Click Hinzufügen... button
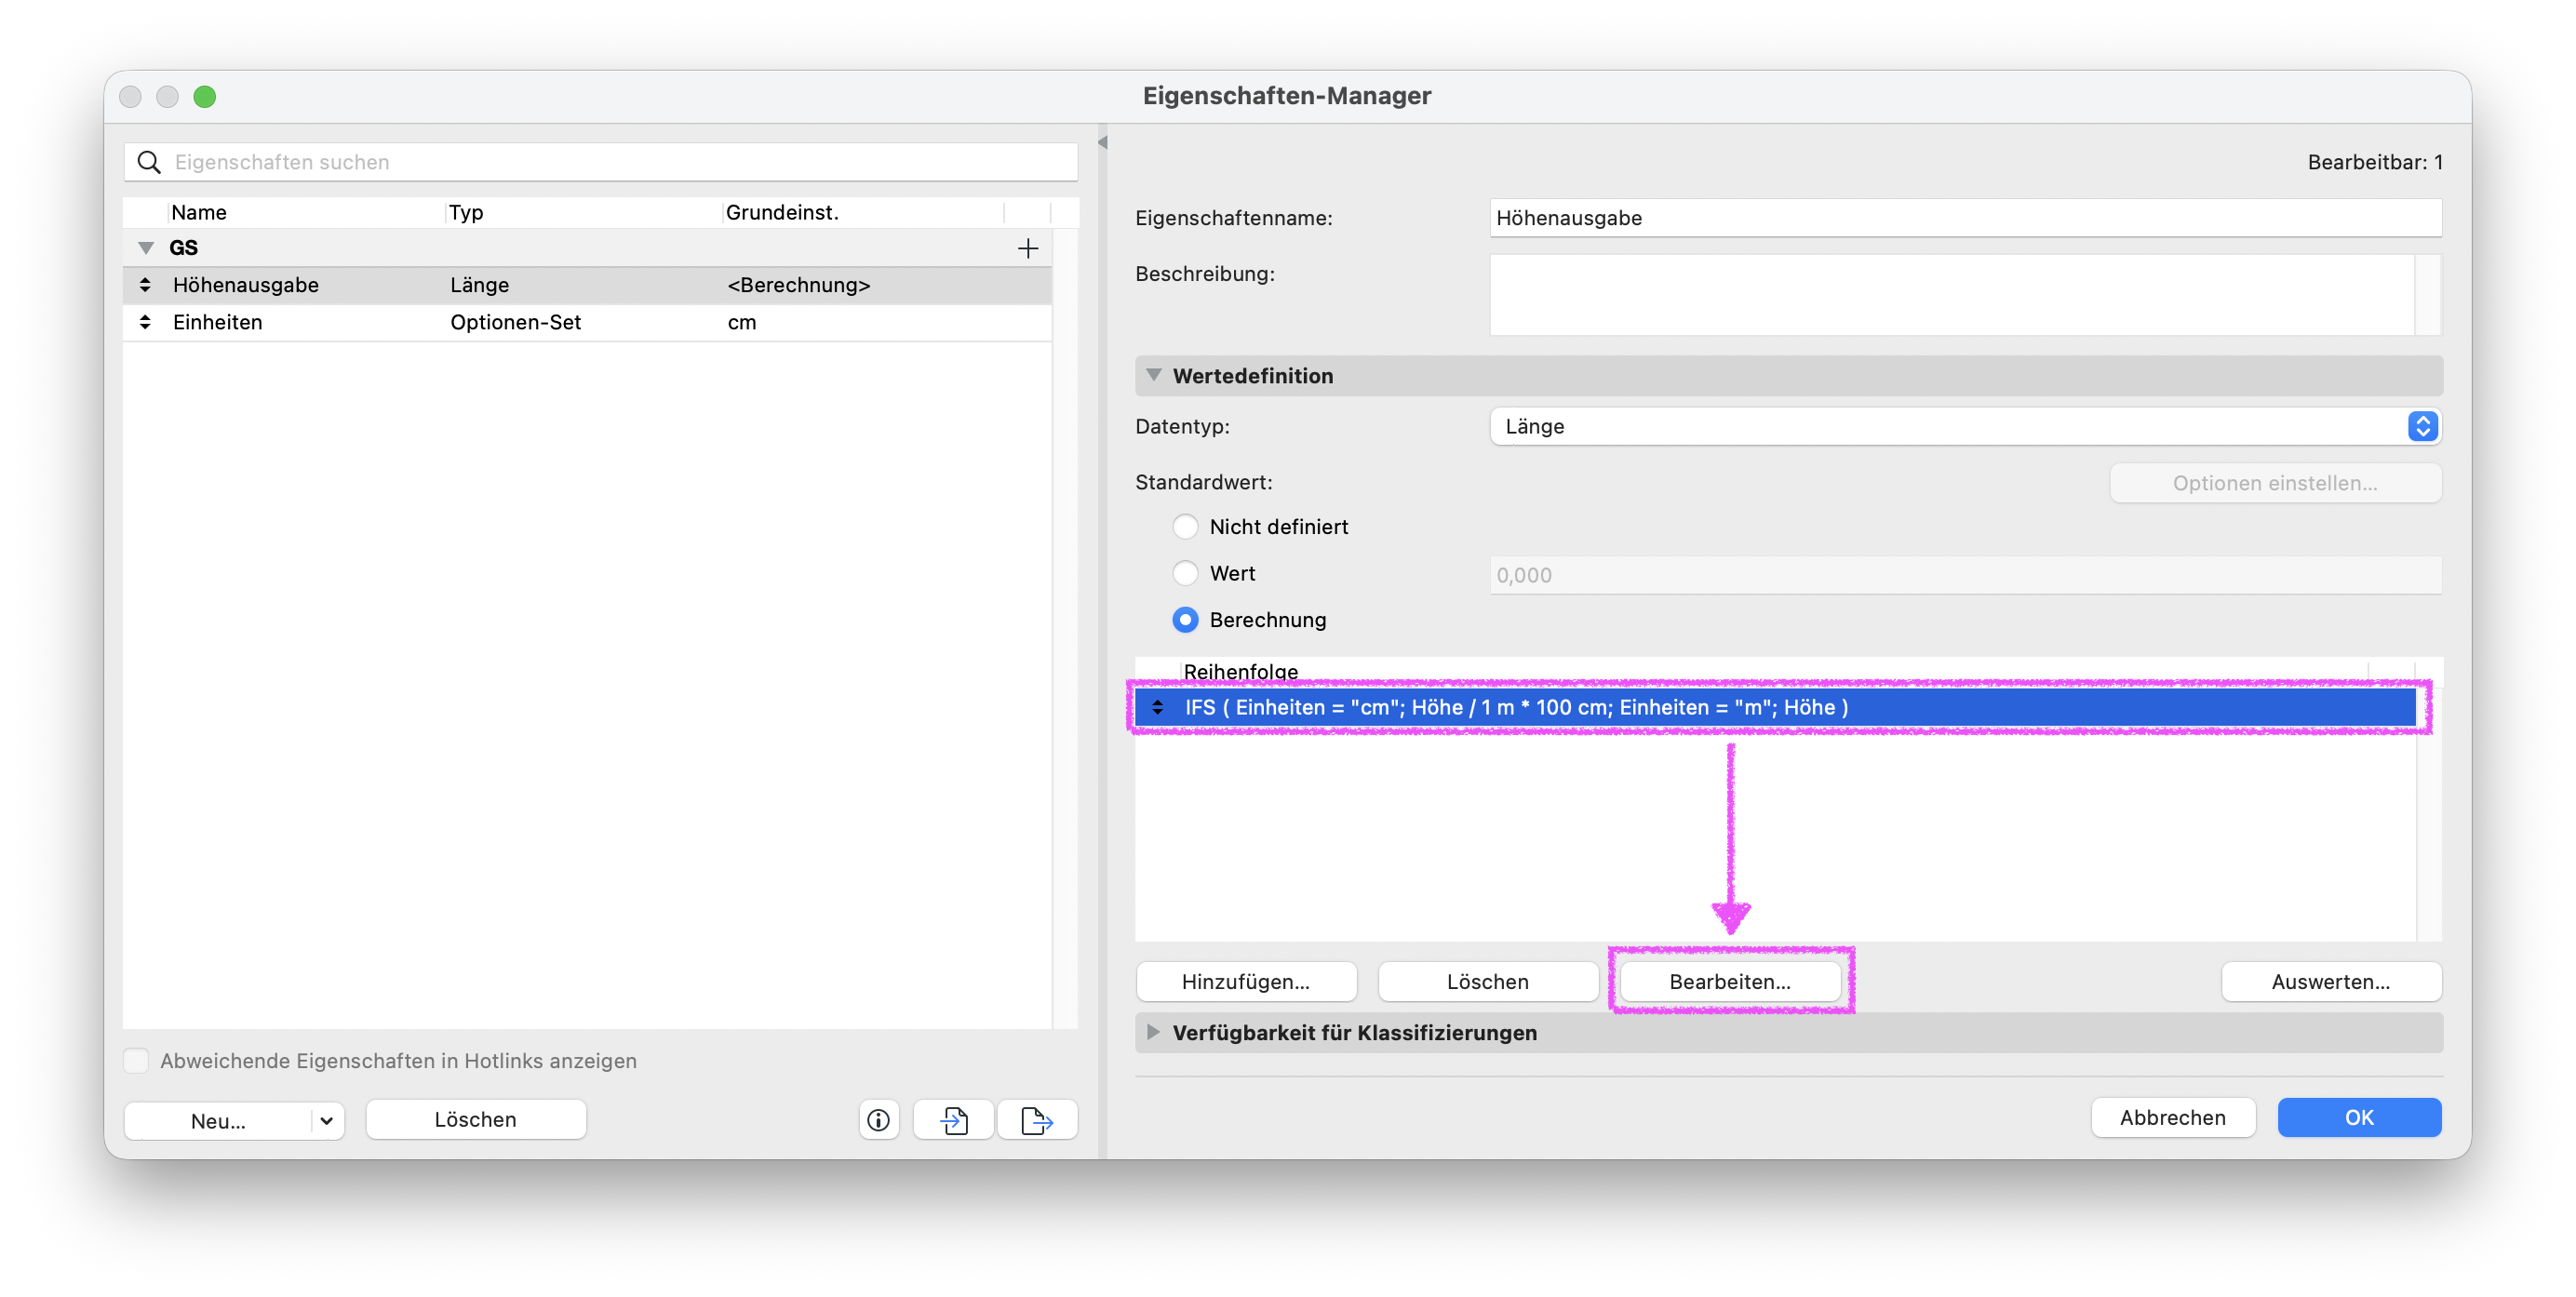This screenshot has height=1297, width=2576. click(1246, 982)
